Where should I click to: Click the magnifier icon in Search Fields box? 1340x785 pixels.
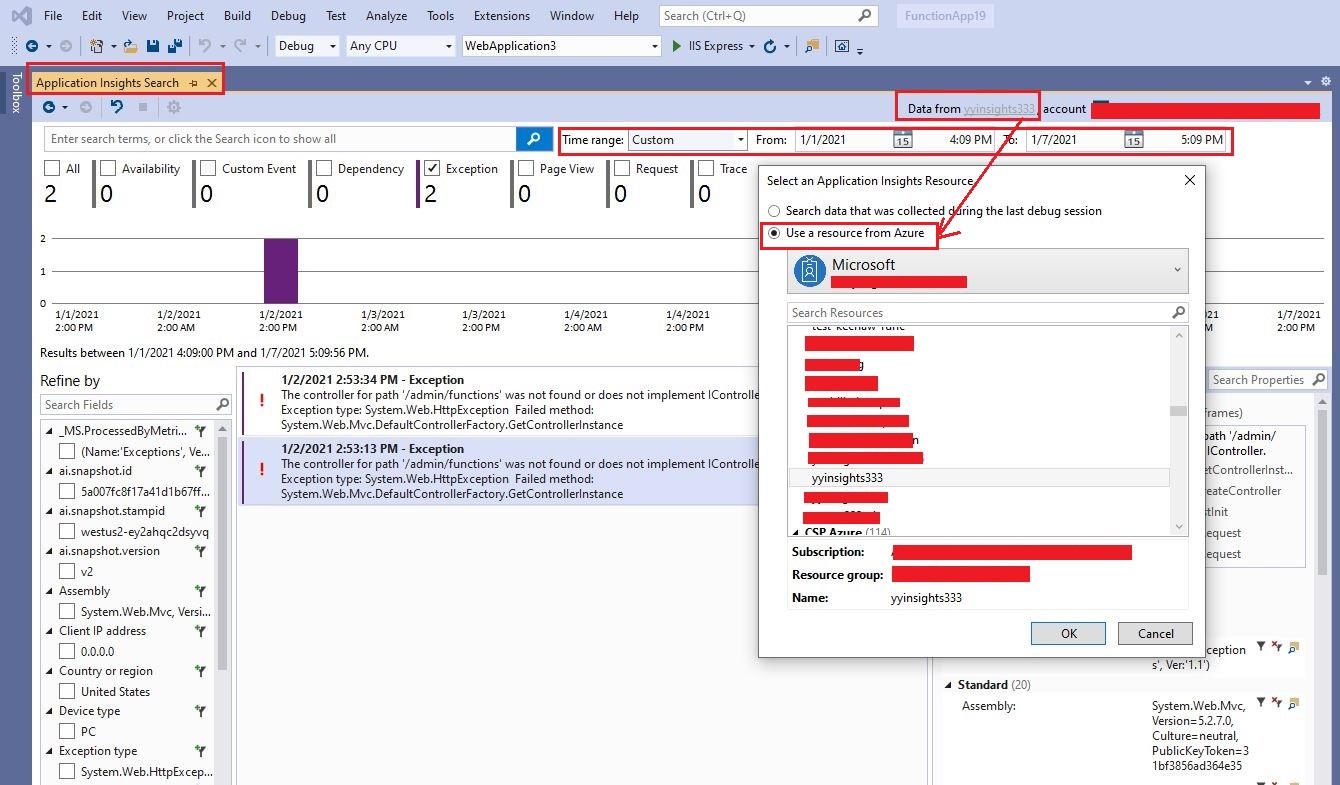click(223, 405)
